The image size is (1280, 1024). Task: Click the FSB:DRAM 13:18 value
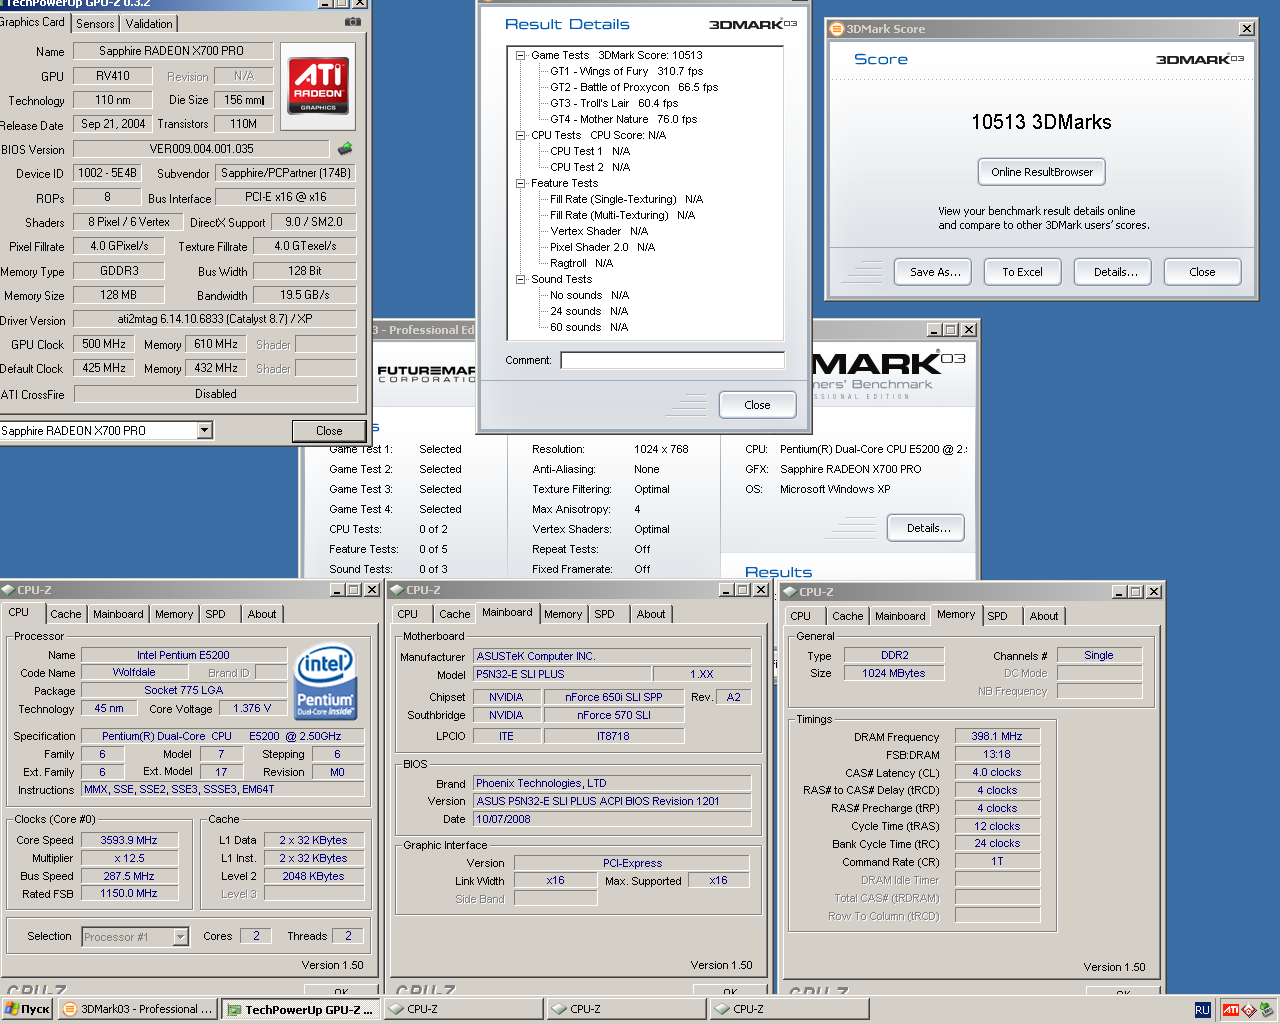coord(997,754)
